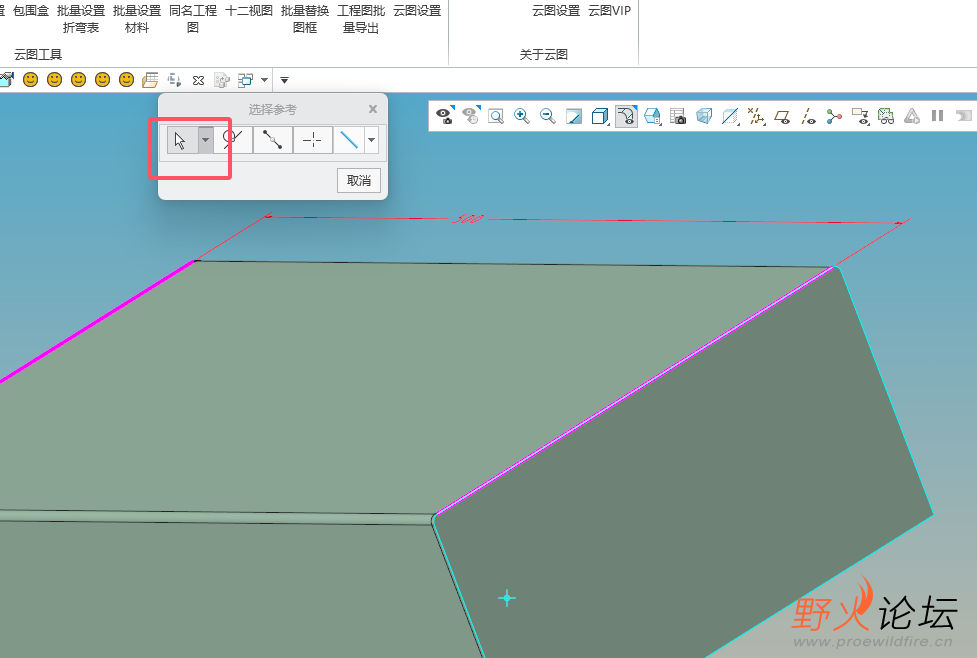The width and height of the screenshot is (977, 658).
Task: Click 云图设置 in 云图工具 group
Action: click(x=417, y=11)
